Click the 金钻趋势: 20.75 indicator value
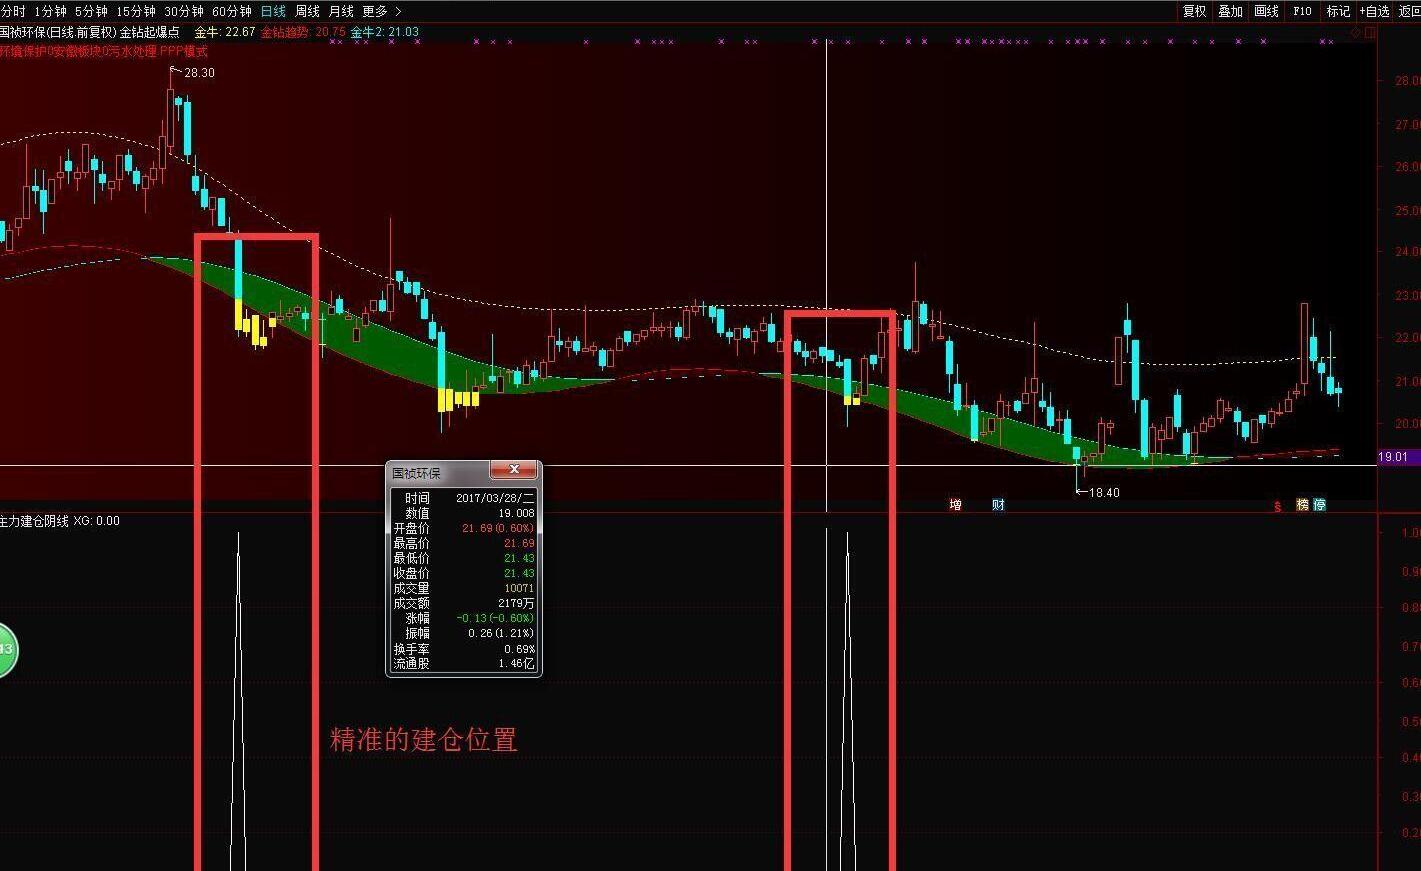Screen dimensions: 1421x871 303,32
